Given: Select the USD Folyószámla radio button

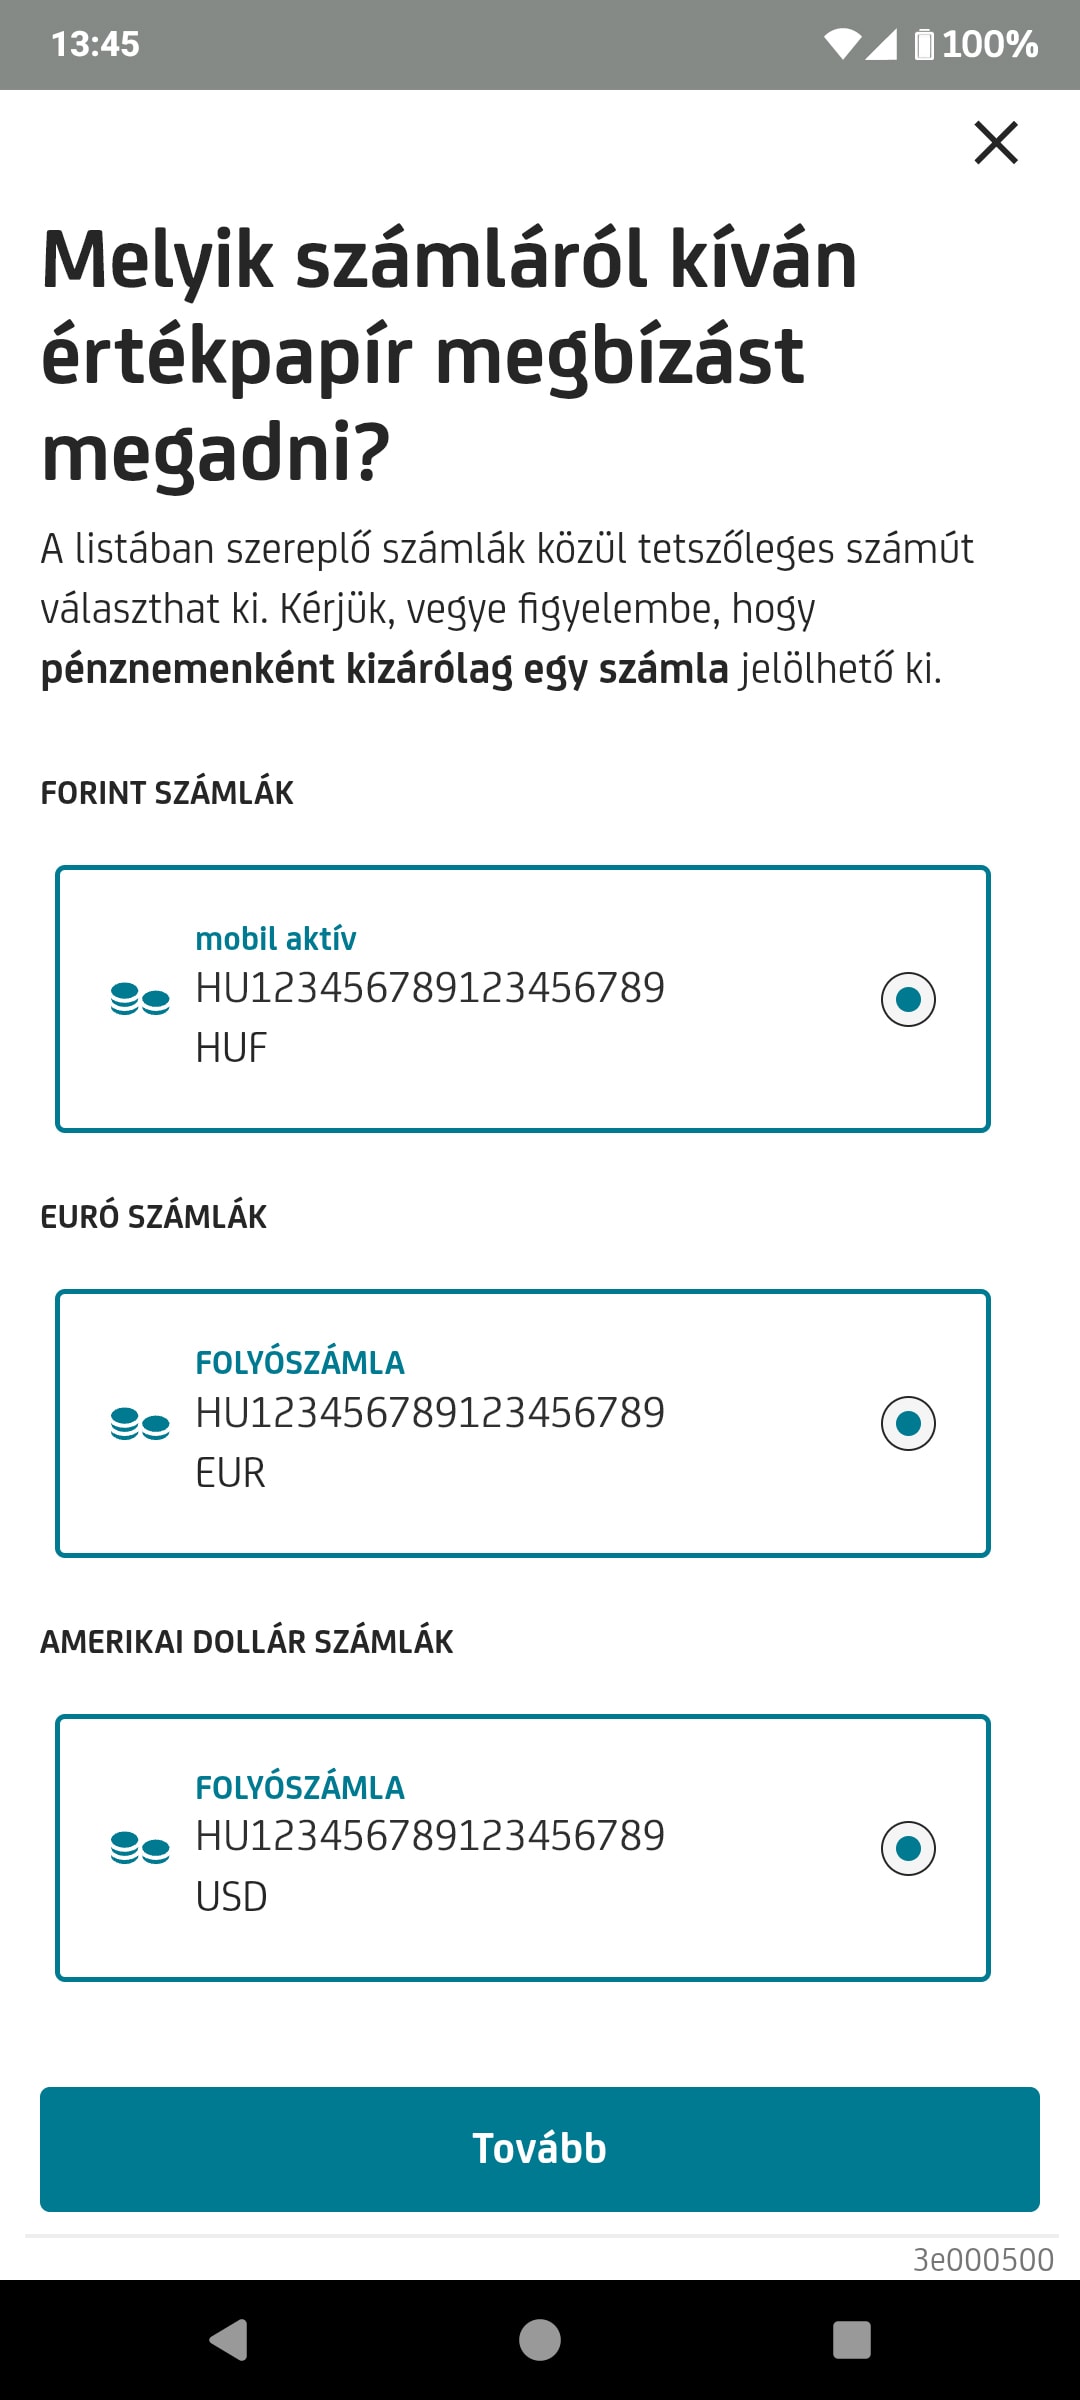Looking at the screenshot, I should click(908, 1848).
